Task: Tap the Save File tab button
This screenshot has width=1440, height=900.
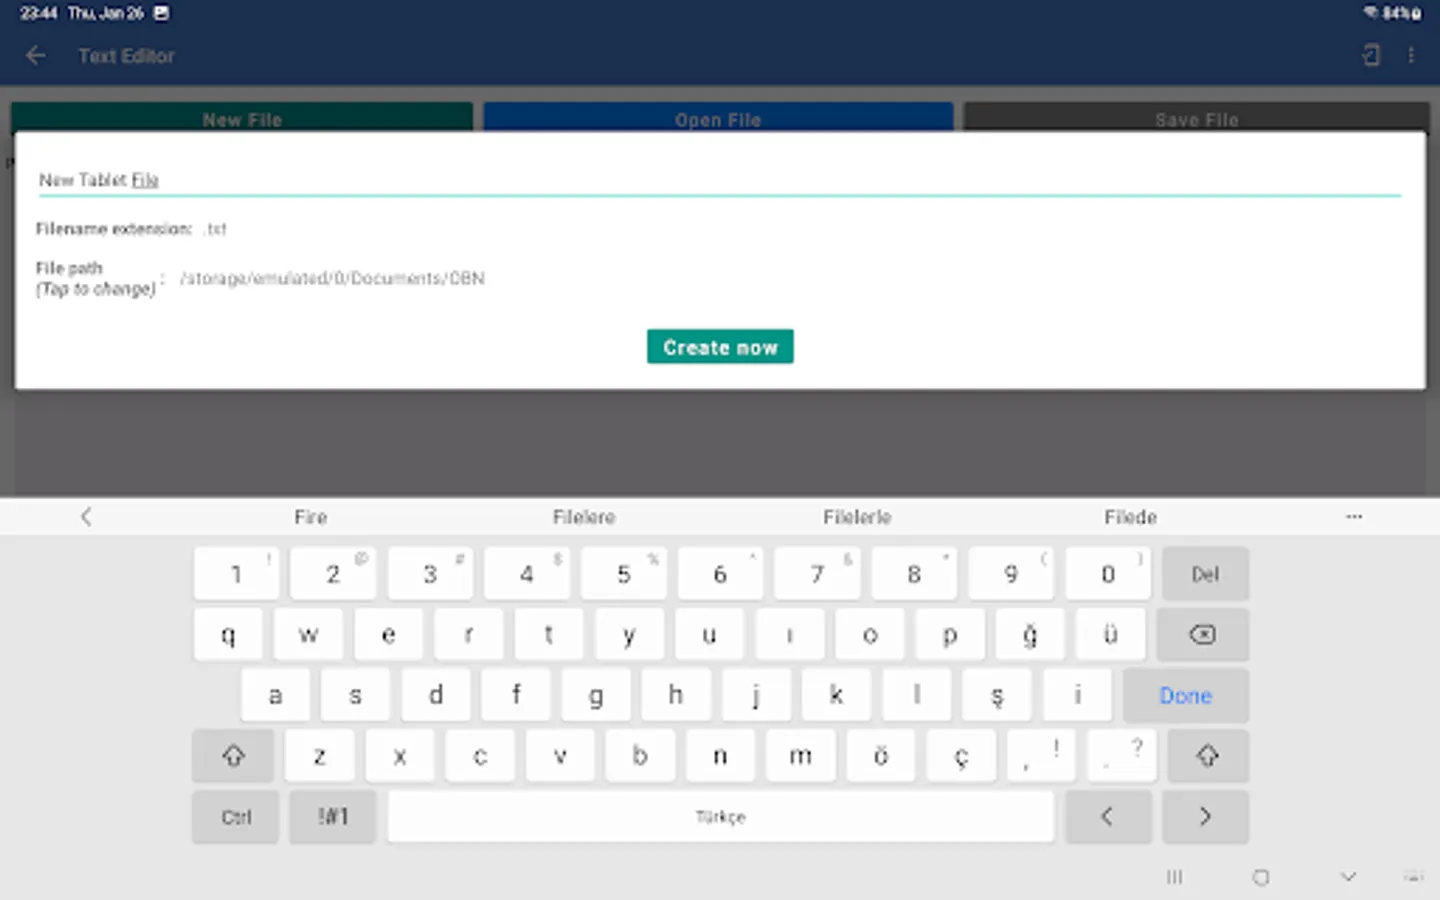Action: 1196,118
